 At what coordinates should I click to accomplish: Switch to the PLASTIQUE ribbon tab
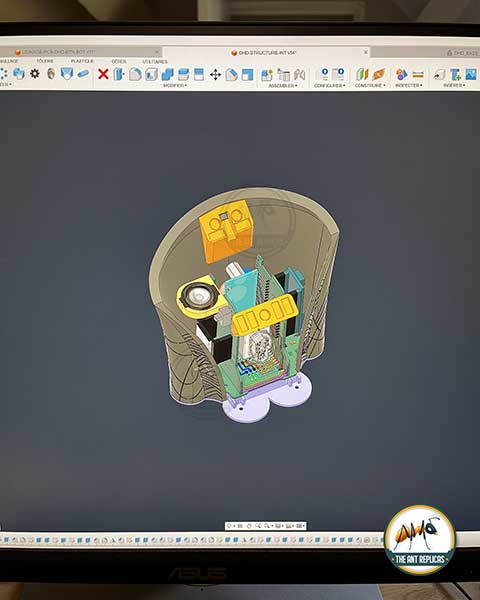tap(82, 61)
